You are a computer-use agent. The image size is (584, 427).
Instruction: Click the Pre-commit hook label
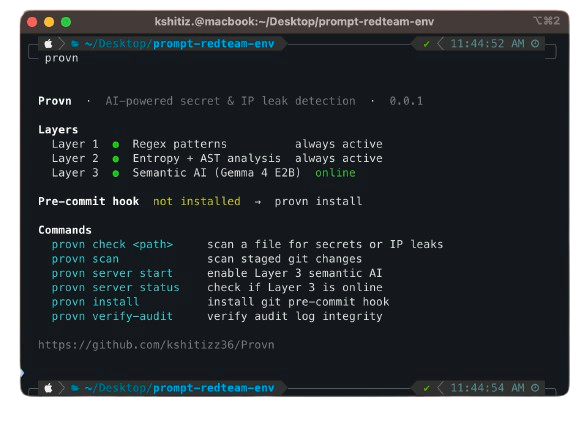(x=89, y=202)
